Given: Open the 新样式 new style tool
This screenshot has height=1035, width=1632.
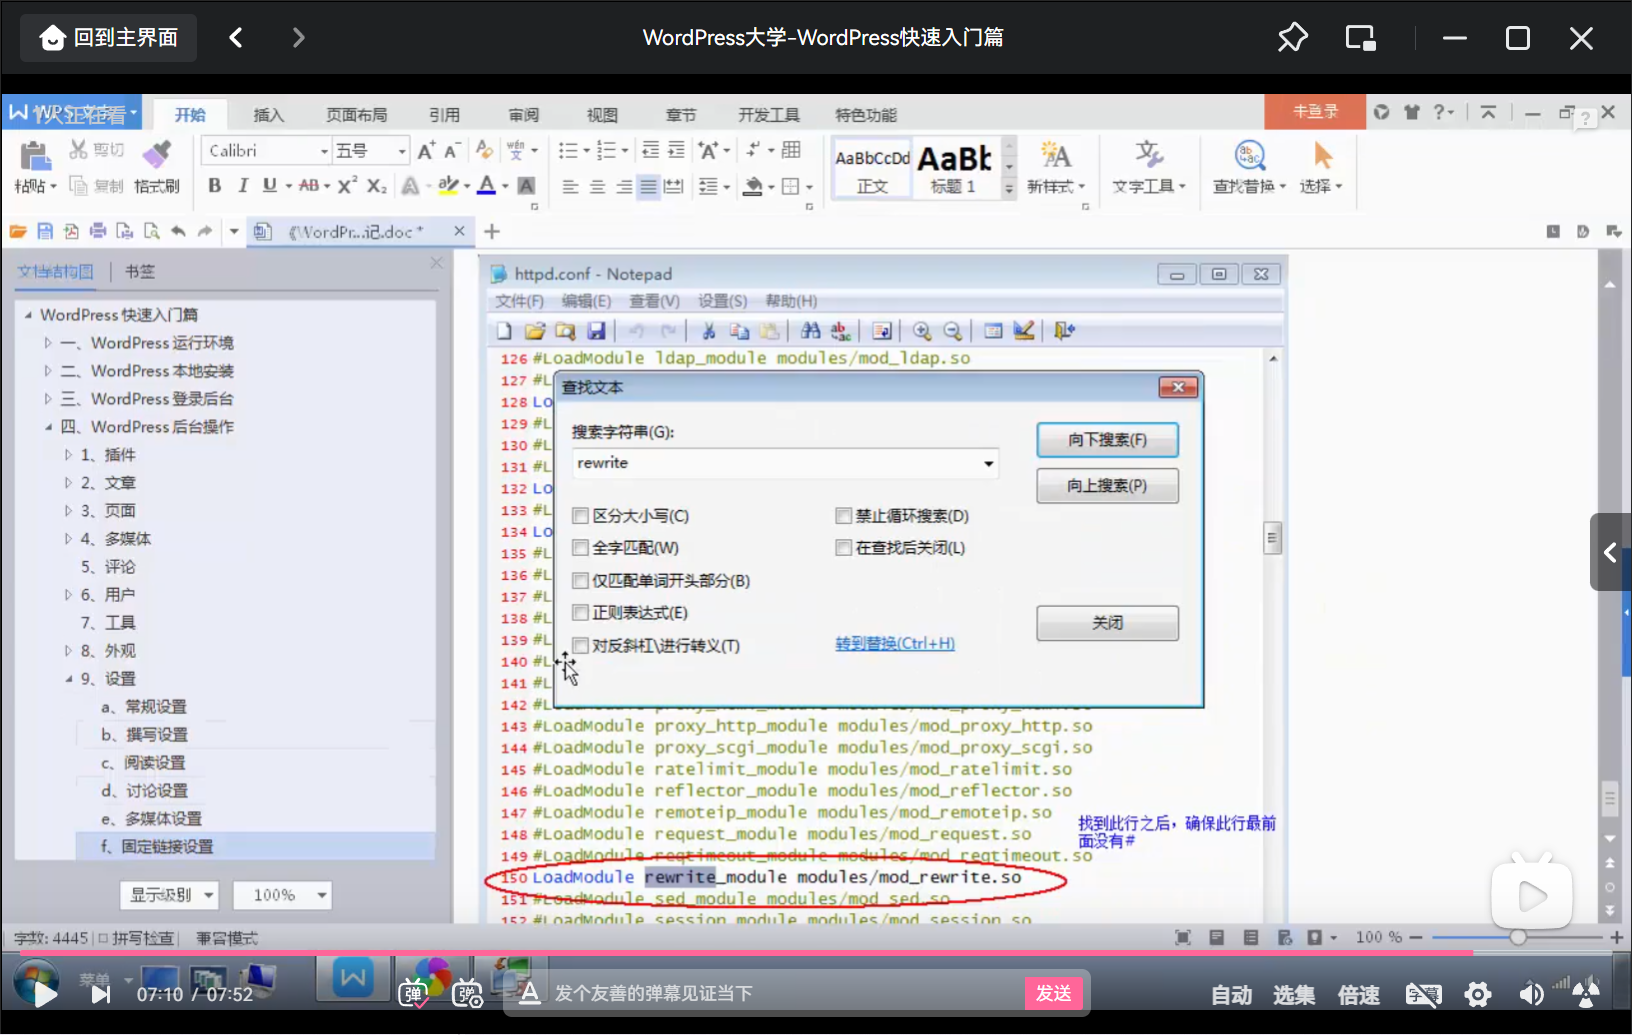Looking at the screenshot, I should click(1055, 167).
